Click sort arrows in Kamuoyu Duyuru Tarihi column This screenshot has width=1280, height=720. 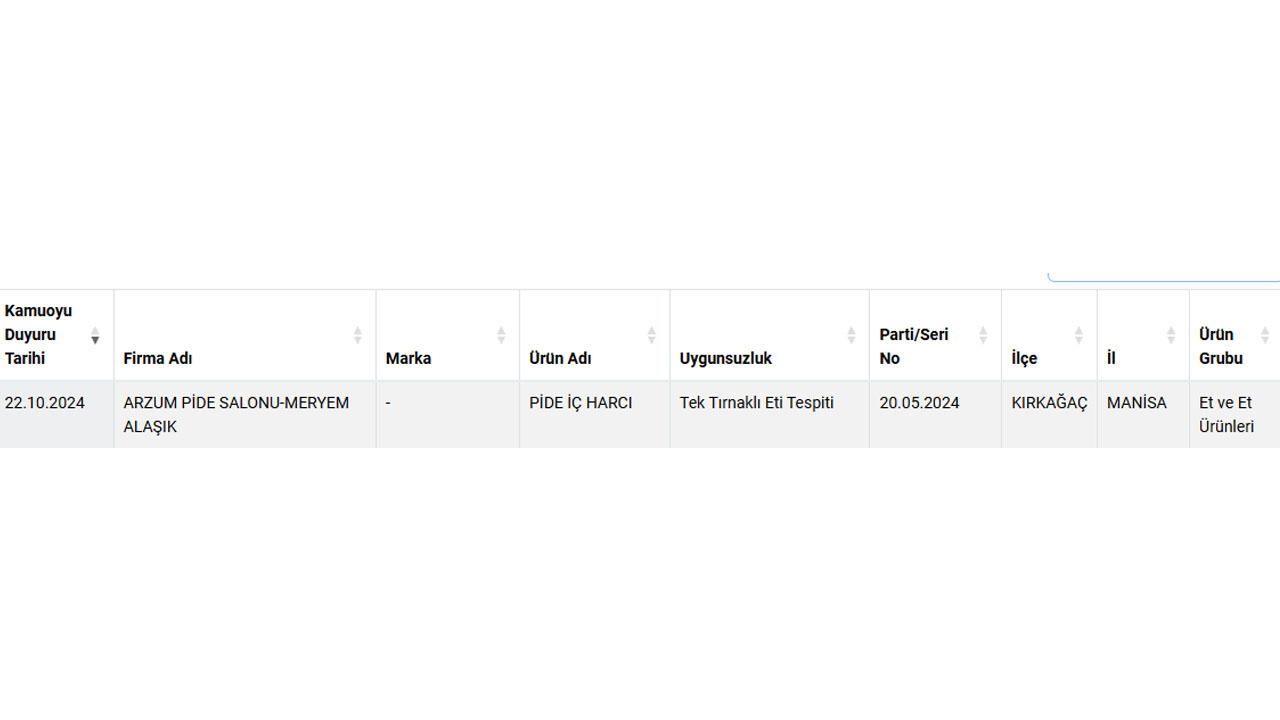[95, 335]
